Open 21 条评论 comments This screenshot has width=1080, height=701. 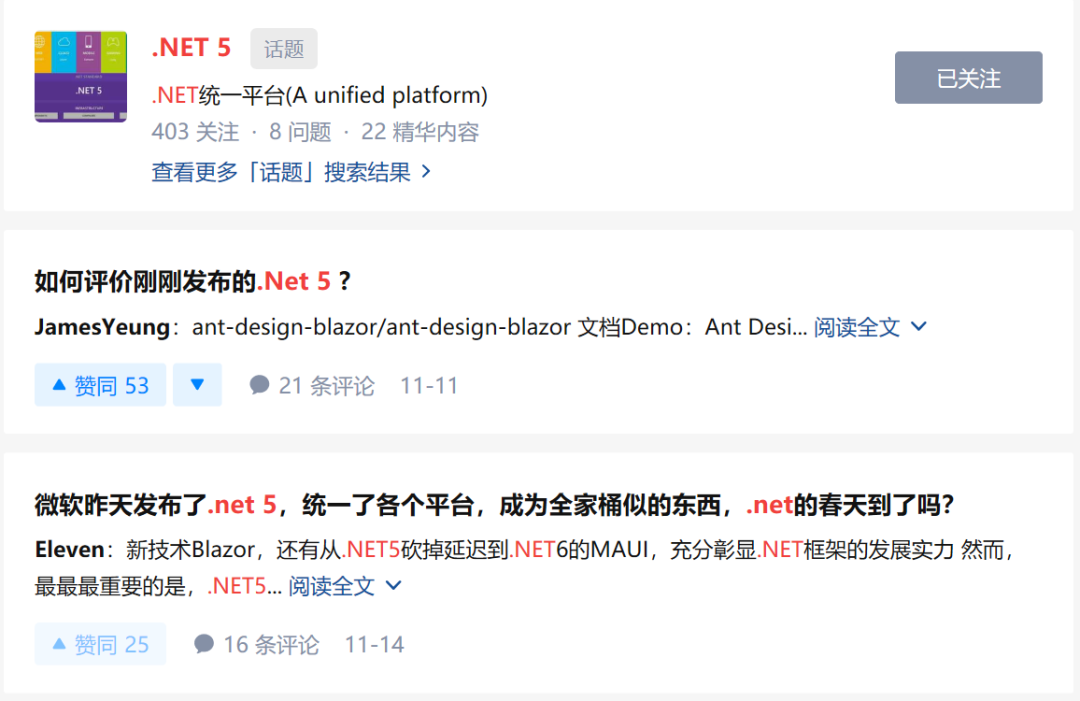pyautogui.click(x=312, y=386)
